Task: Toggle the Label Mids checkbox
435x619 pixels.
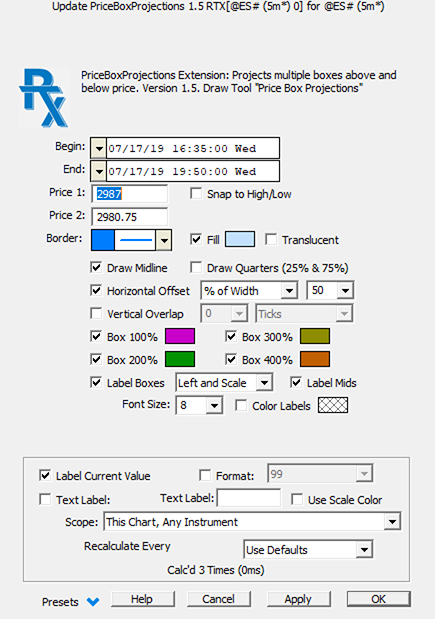Action: pyautogui.click(x=296, y=382)
